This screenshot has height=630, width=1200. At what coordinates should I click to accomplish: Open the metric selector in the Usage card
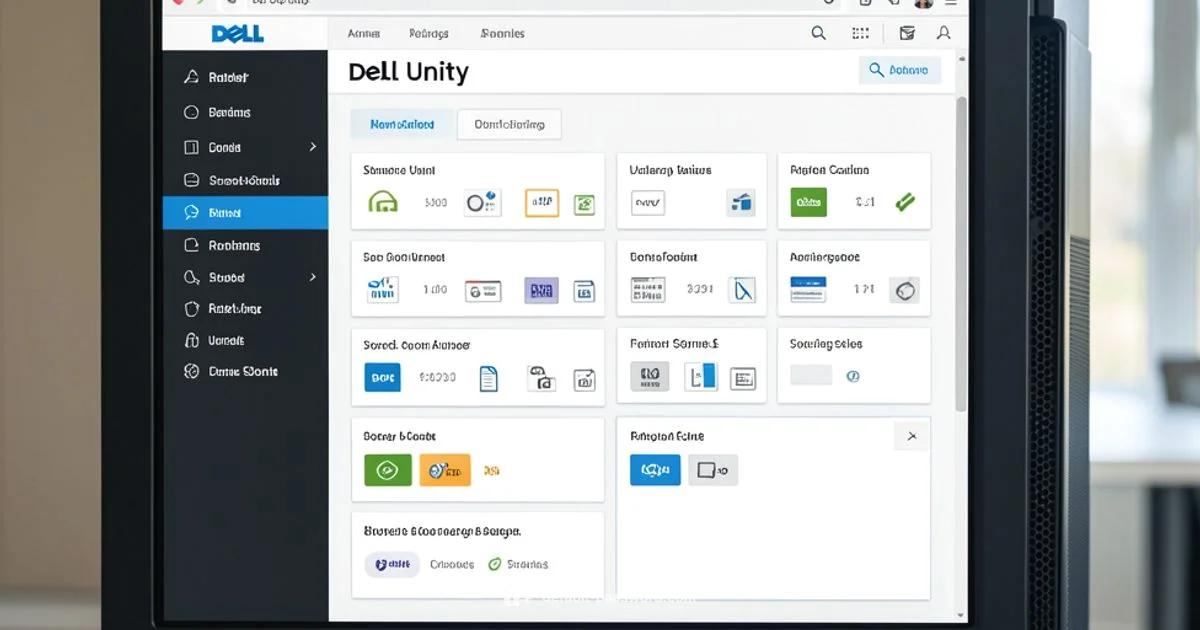click(x=646, y=202)
